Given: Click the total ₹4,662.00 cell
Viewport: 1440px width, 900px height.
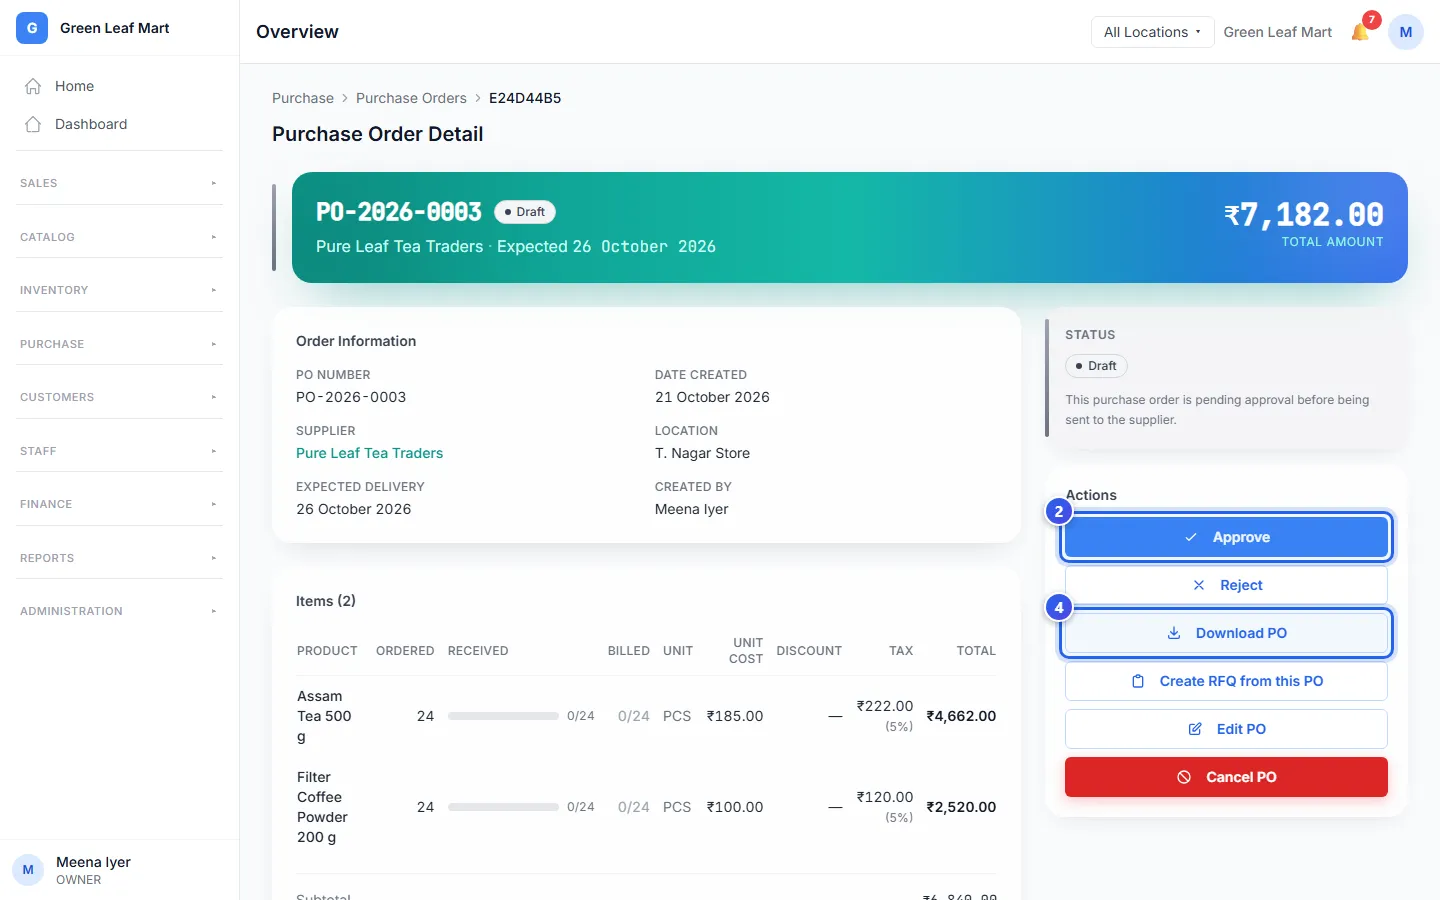Looking at the screenshot, I should pos(961,716).
